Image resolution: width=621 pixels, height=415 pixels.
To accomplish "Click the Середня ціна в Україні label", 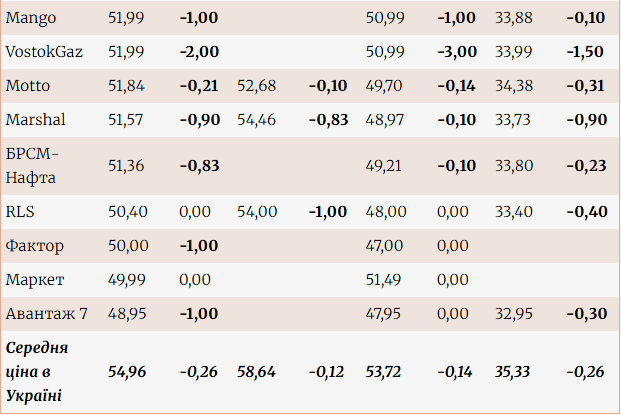I will coord(38,371).
